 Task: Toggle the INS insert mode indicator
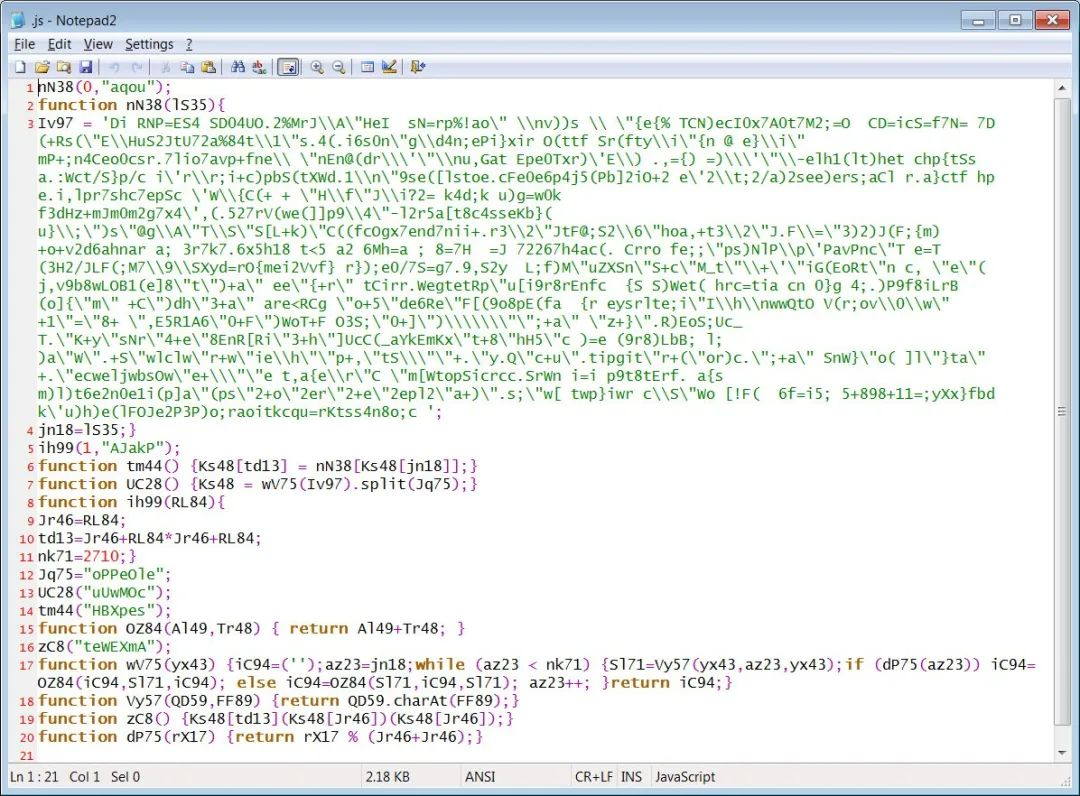631,777
